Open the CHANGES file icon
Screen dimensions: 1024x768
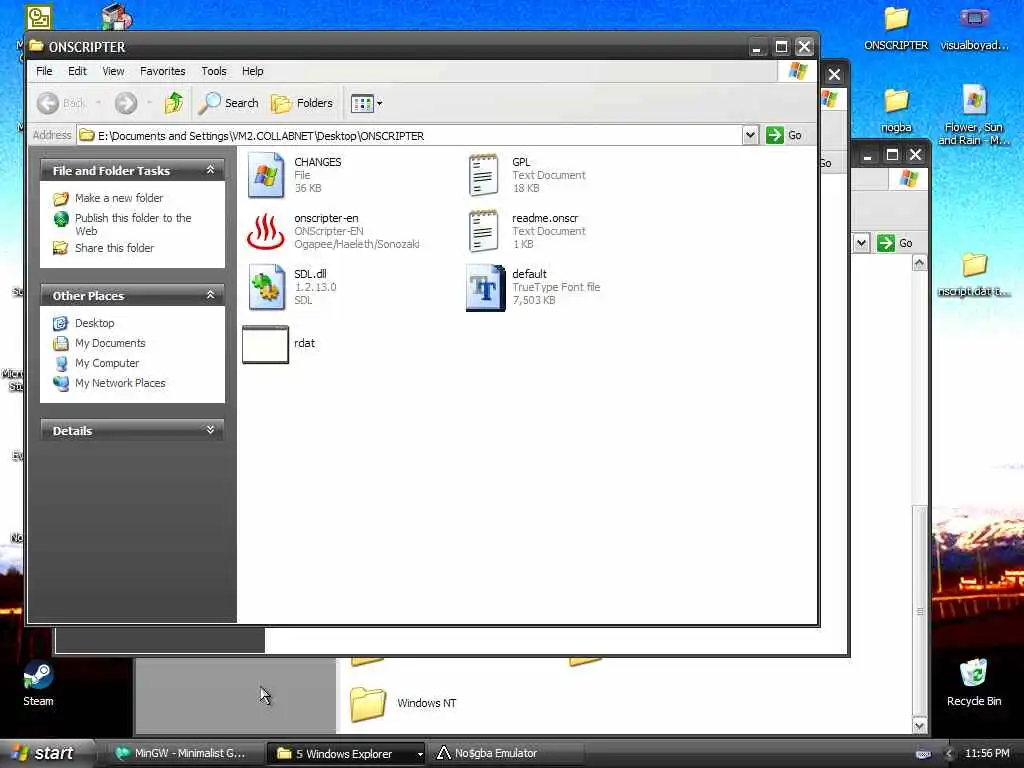(x=266, y=175)
